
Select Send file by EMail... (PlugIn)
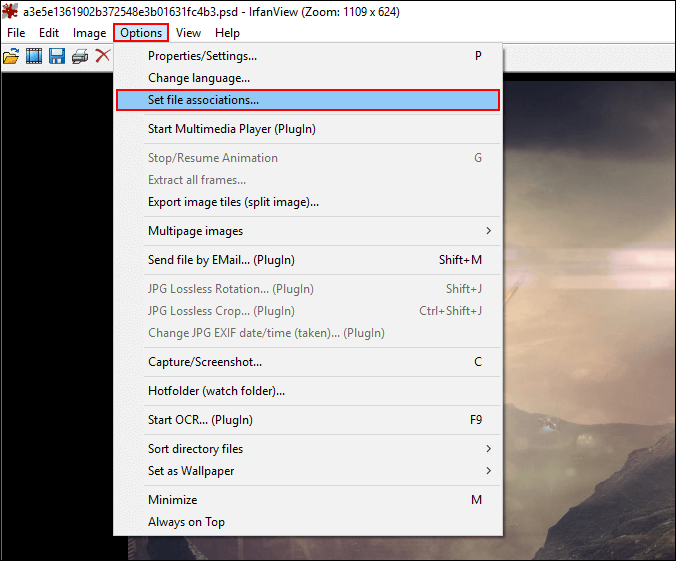[308, 260]
